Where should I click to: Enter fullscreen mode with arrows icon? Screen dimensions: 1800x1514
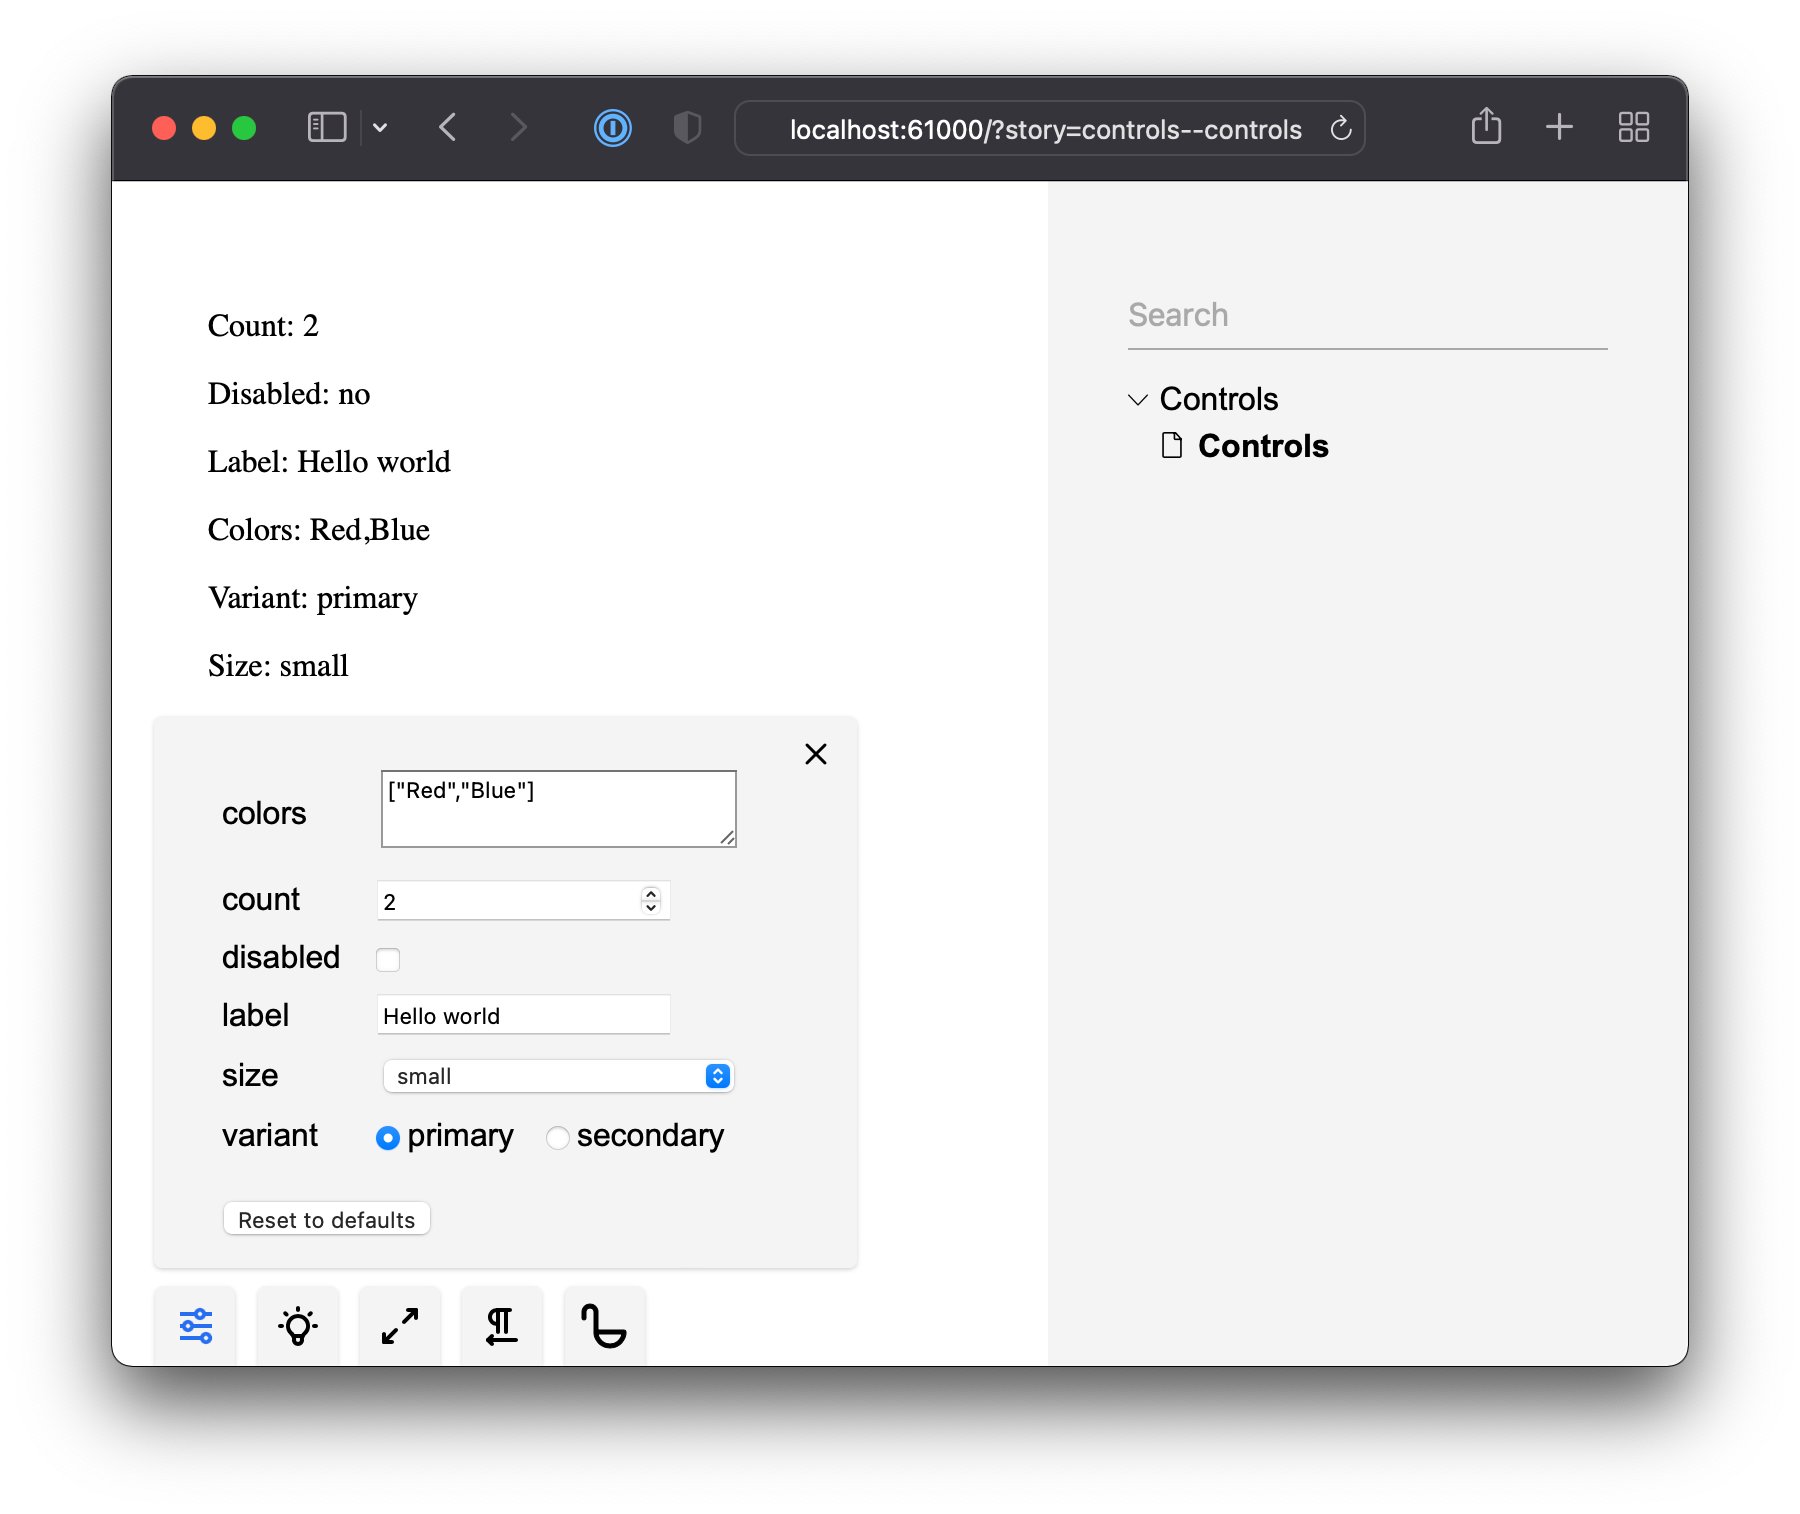pyautogui.click(x=400, y=1326)
